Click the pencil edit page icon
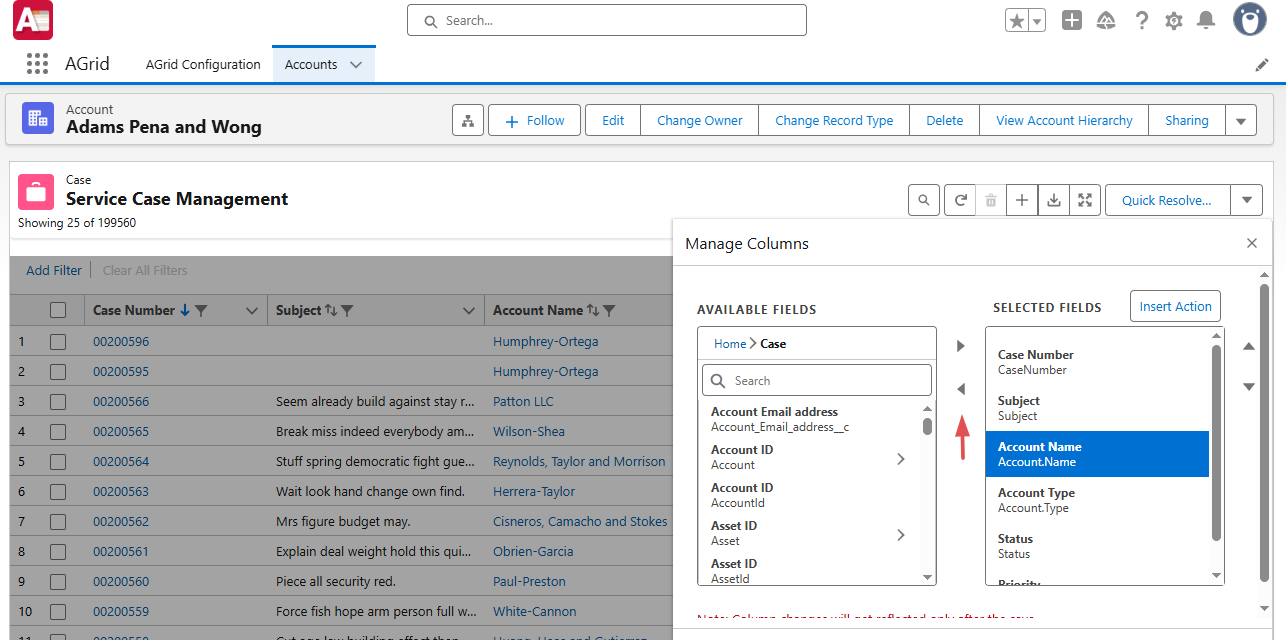The image size is (1286, 640). coord(1262,64)
